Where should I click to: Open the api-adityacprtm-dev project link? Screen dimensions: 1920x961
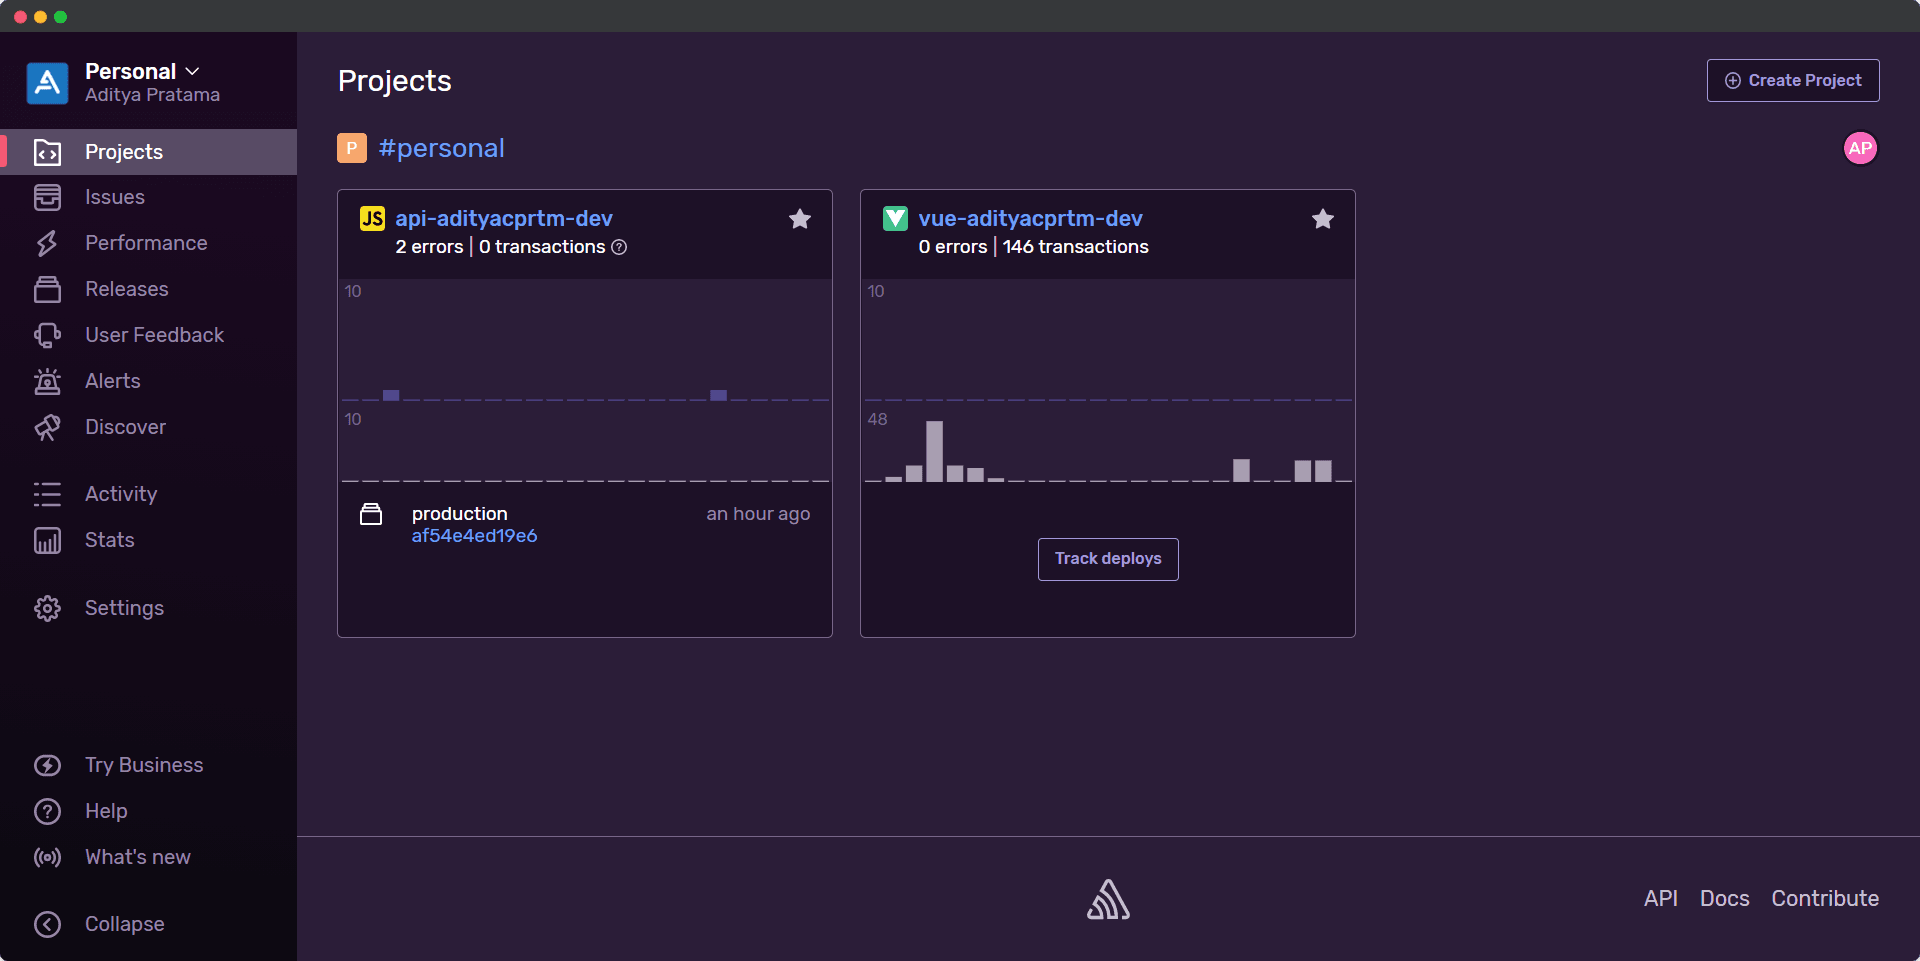(x=504, y=218)
